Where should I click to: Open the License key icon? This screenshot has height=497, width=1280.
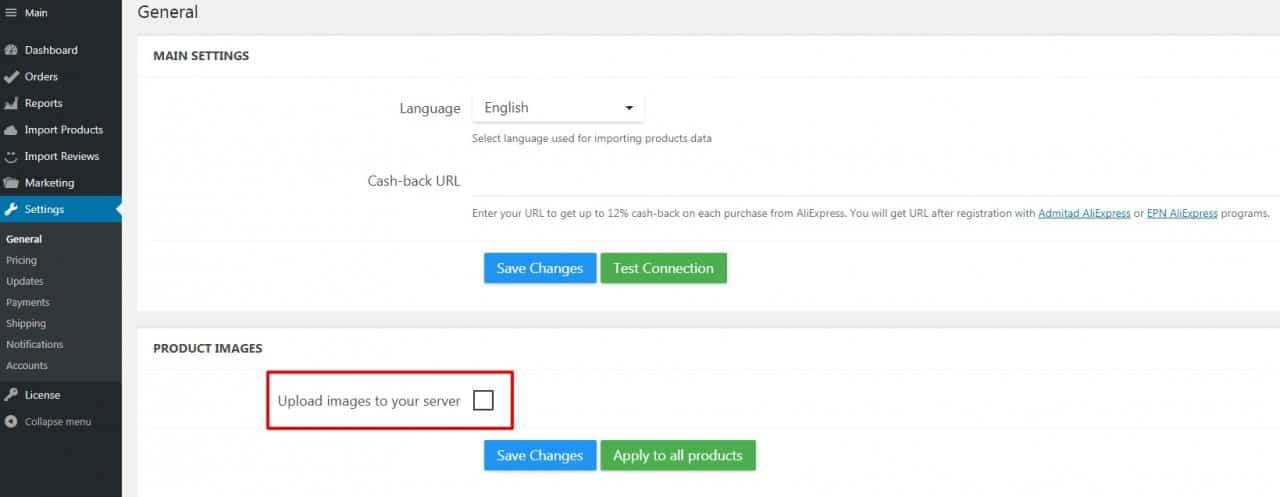(x=11, y=395)
